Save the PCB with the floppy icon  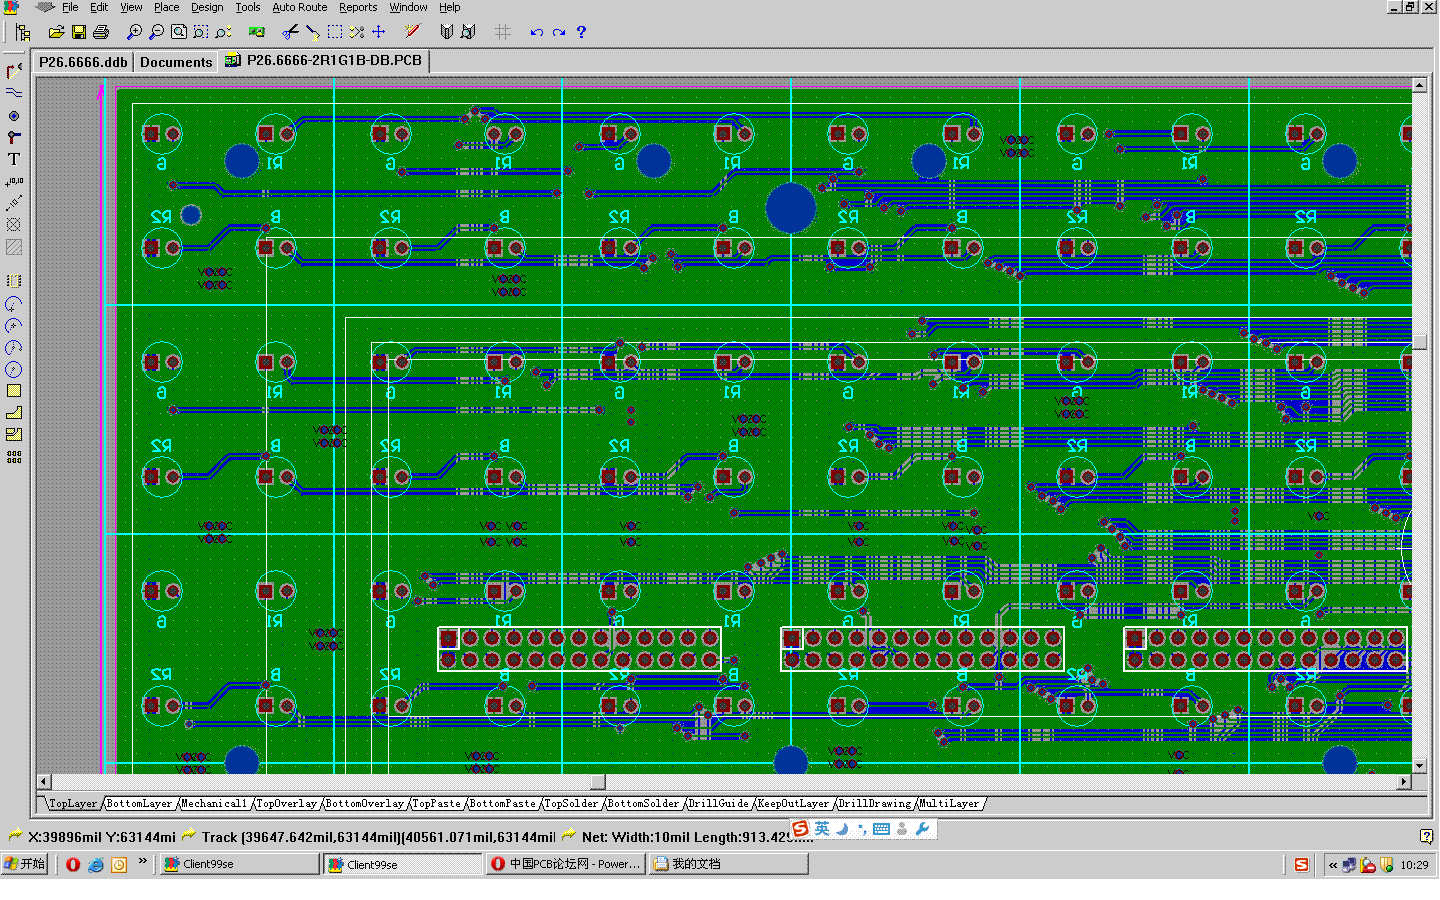[x=78, y=32]
